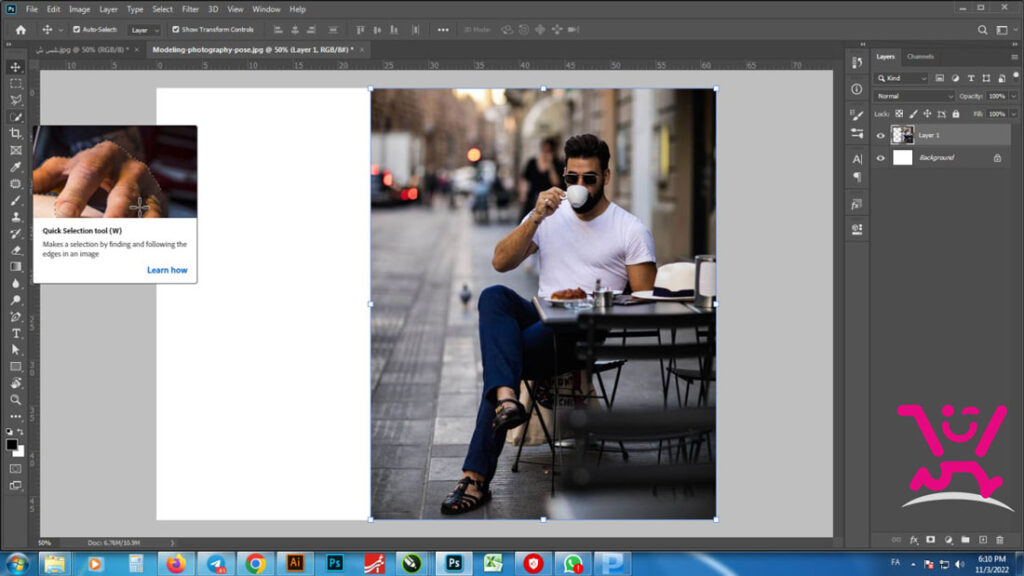This screenshot has width=1024, height=576.
Task: Open the Image menu
Action: tap(79, 9)
